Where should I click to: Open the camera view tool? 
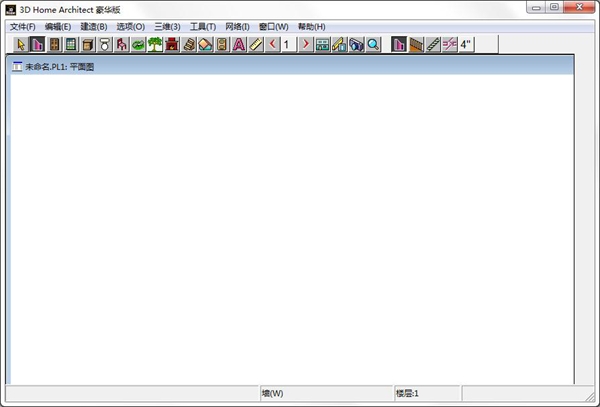click(x=356, y=44)
